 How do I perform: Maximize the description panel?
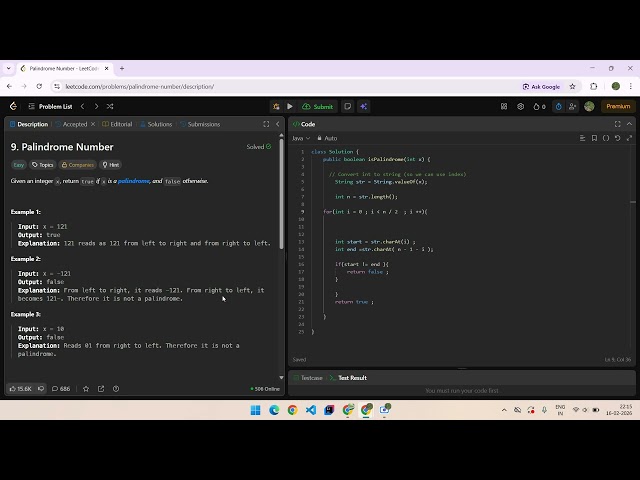tap(266, 124)
